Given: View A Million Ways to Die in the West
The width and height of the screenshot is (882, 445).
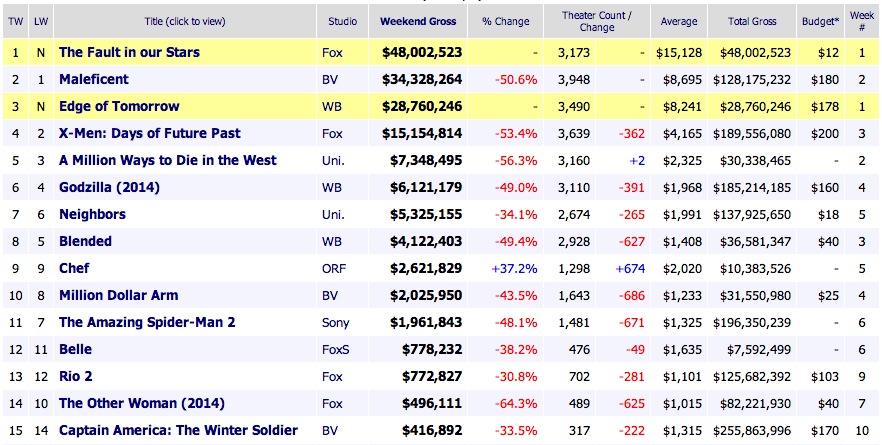Looking at the screenshot, I should point(168,160).
